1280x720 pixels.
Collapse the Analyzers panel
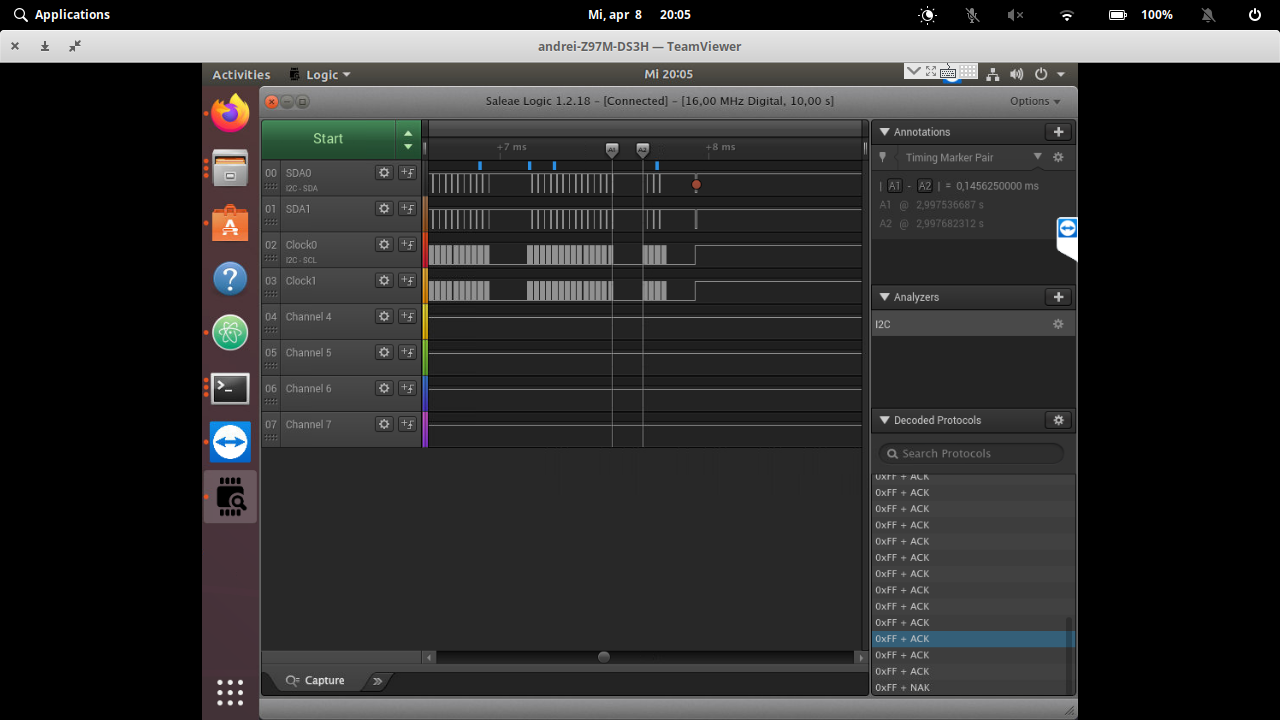point(884,297)
